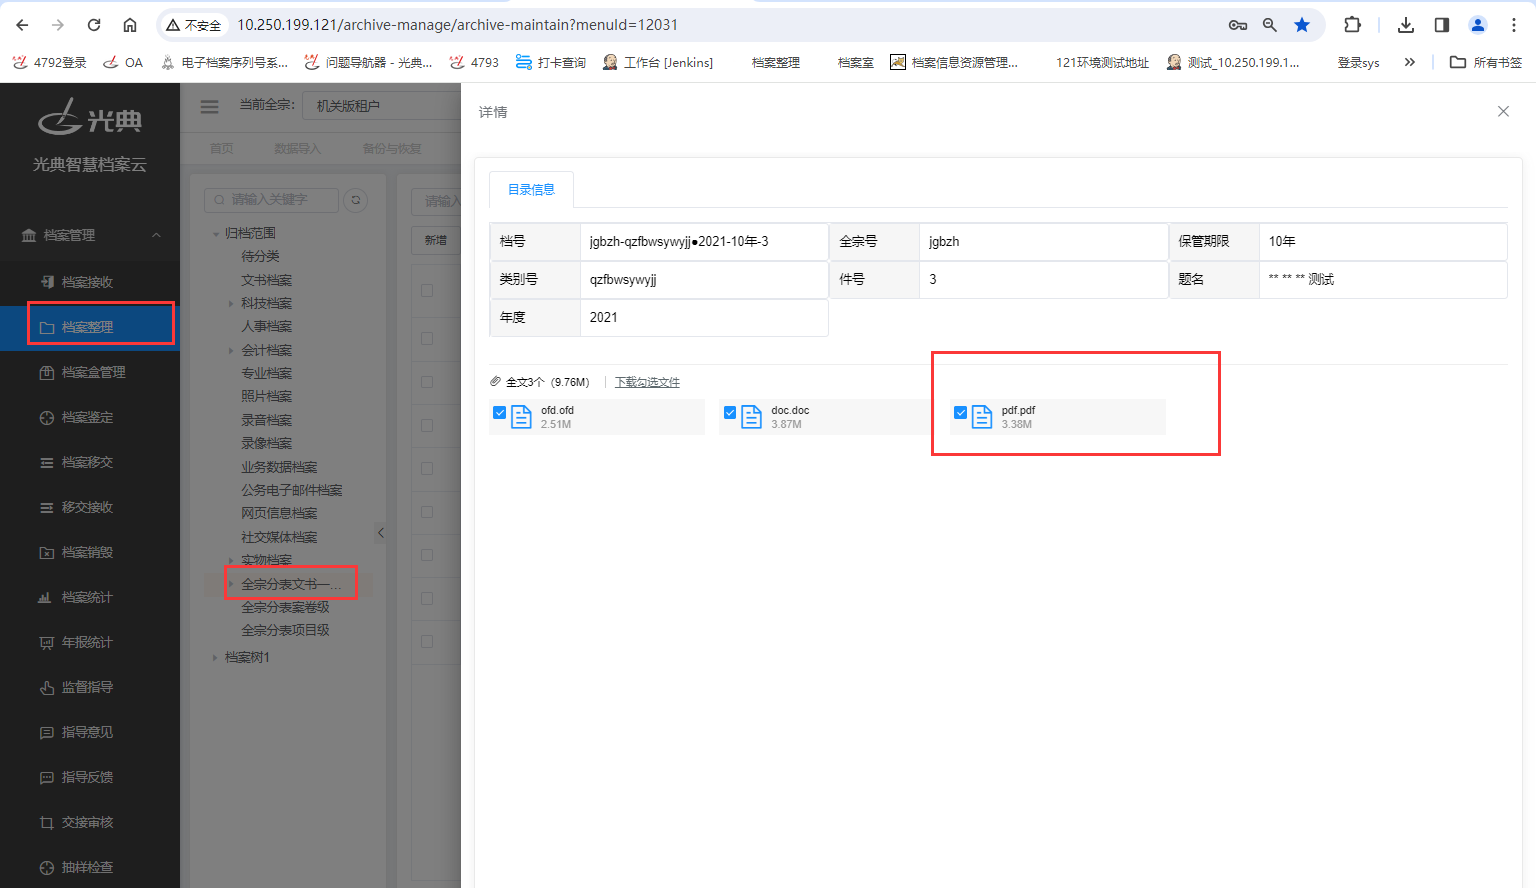Expand the 档案树1 tree node
The width and height of the screenshot is (1536, 888).
point(215,657)
